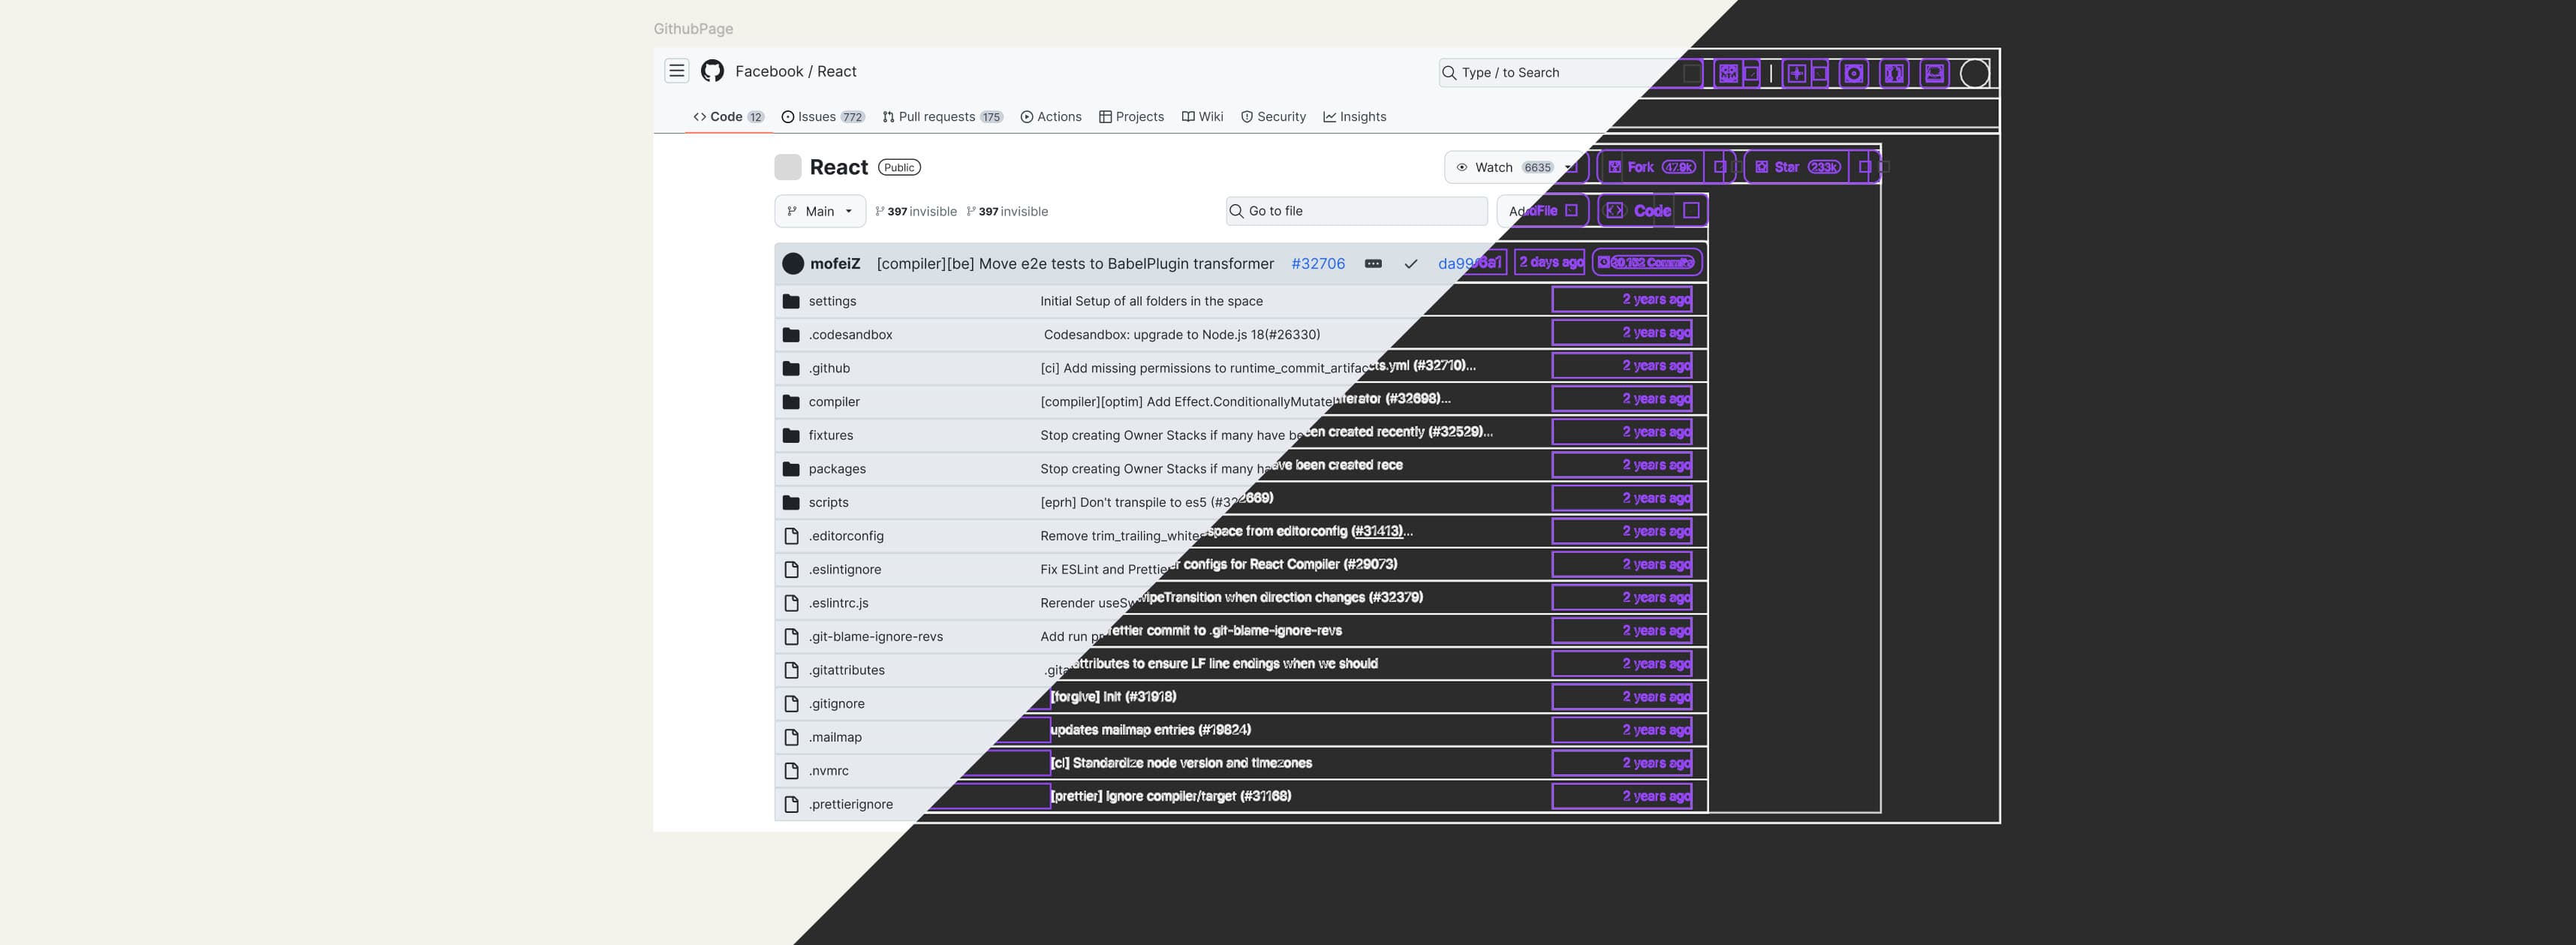Open mofeiZ author profile link
The width and height of the screenshot is (2576, 945).
pyautogui.click(x=835, y=264)
